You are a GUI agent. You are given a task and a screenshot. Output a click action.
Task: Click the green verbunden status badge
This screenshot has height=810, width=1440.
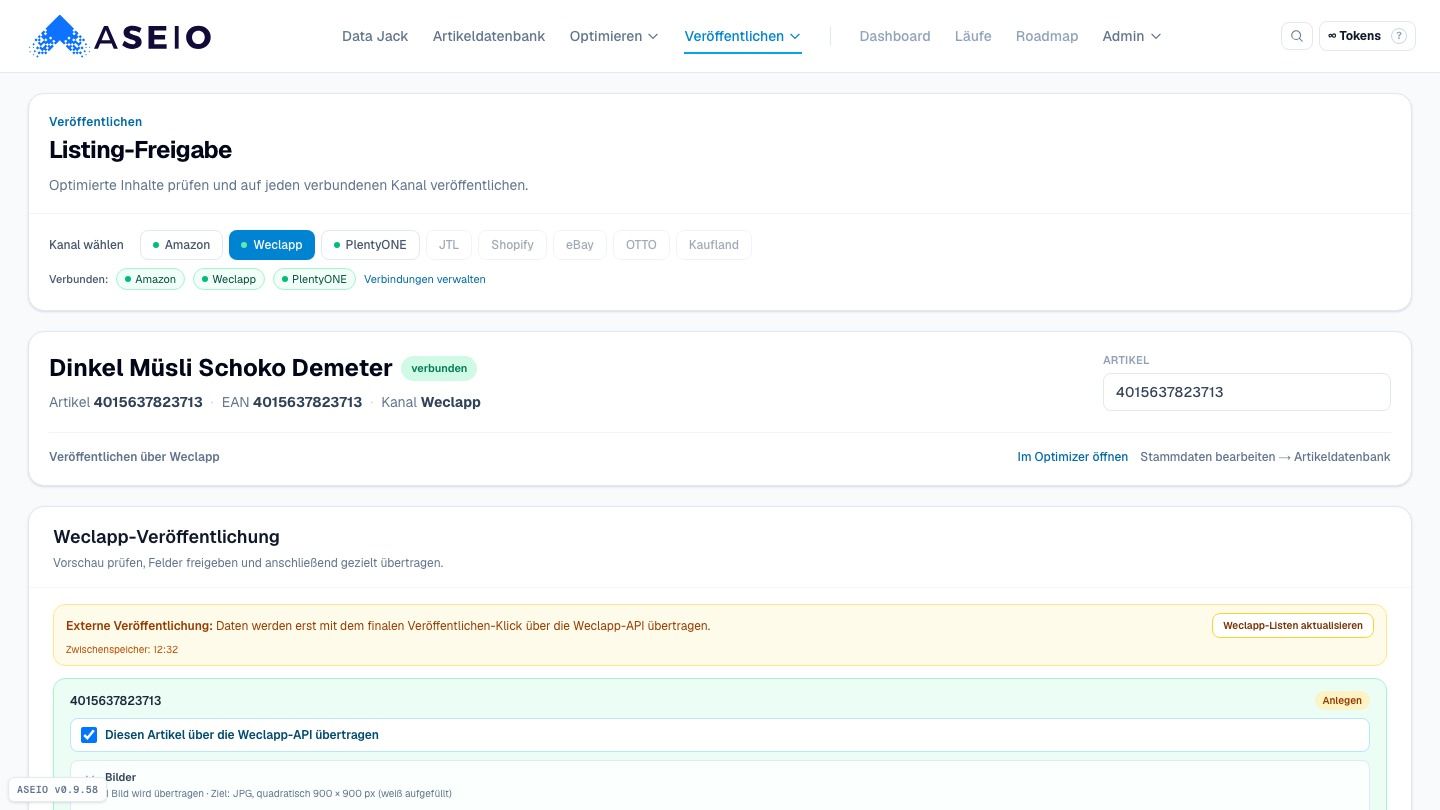click(439, 368)
